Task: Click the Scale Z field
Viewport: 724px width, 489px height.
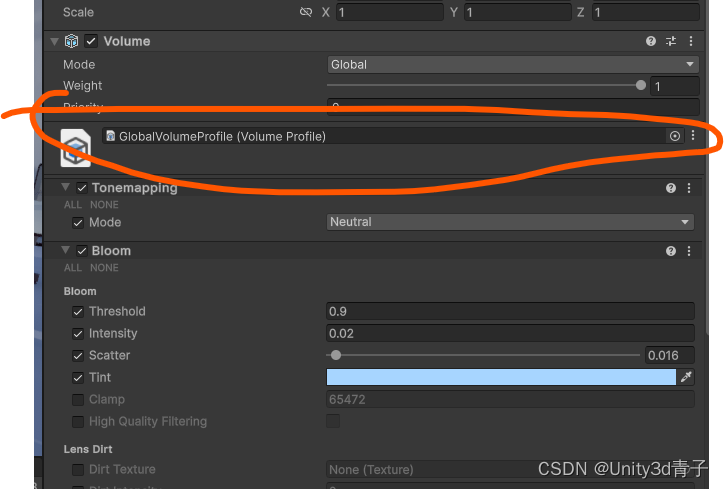Action: [x=646, y=12]
